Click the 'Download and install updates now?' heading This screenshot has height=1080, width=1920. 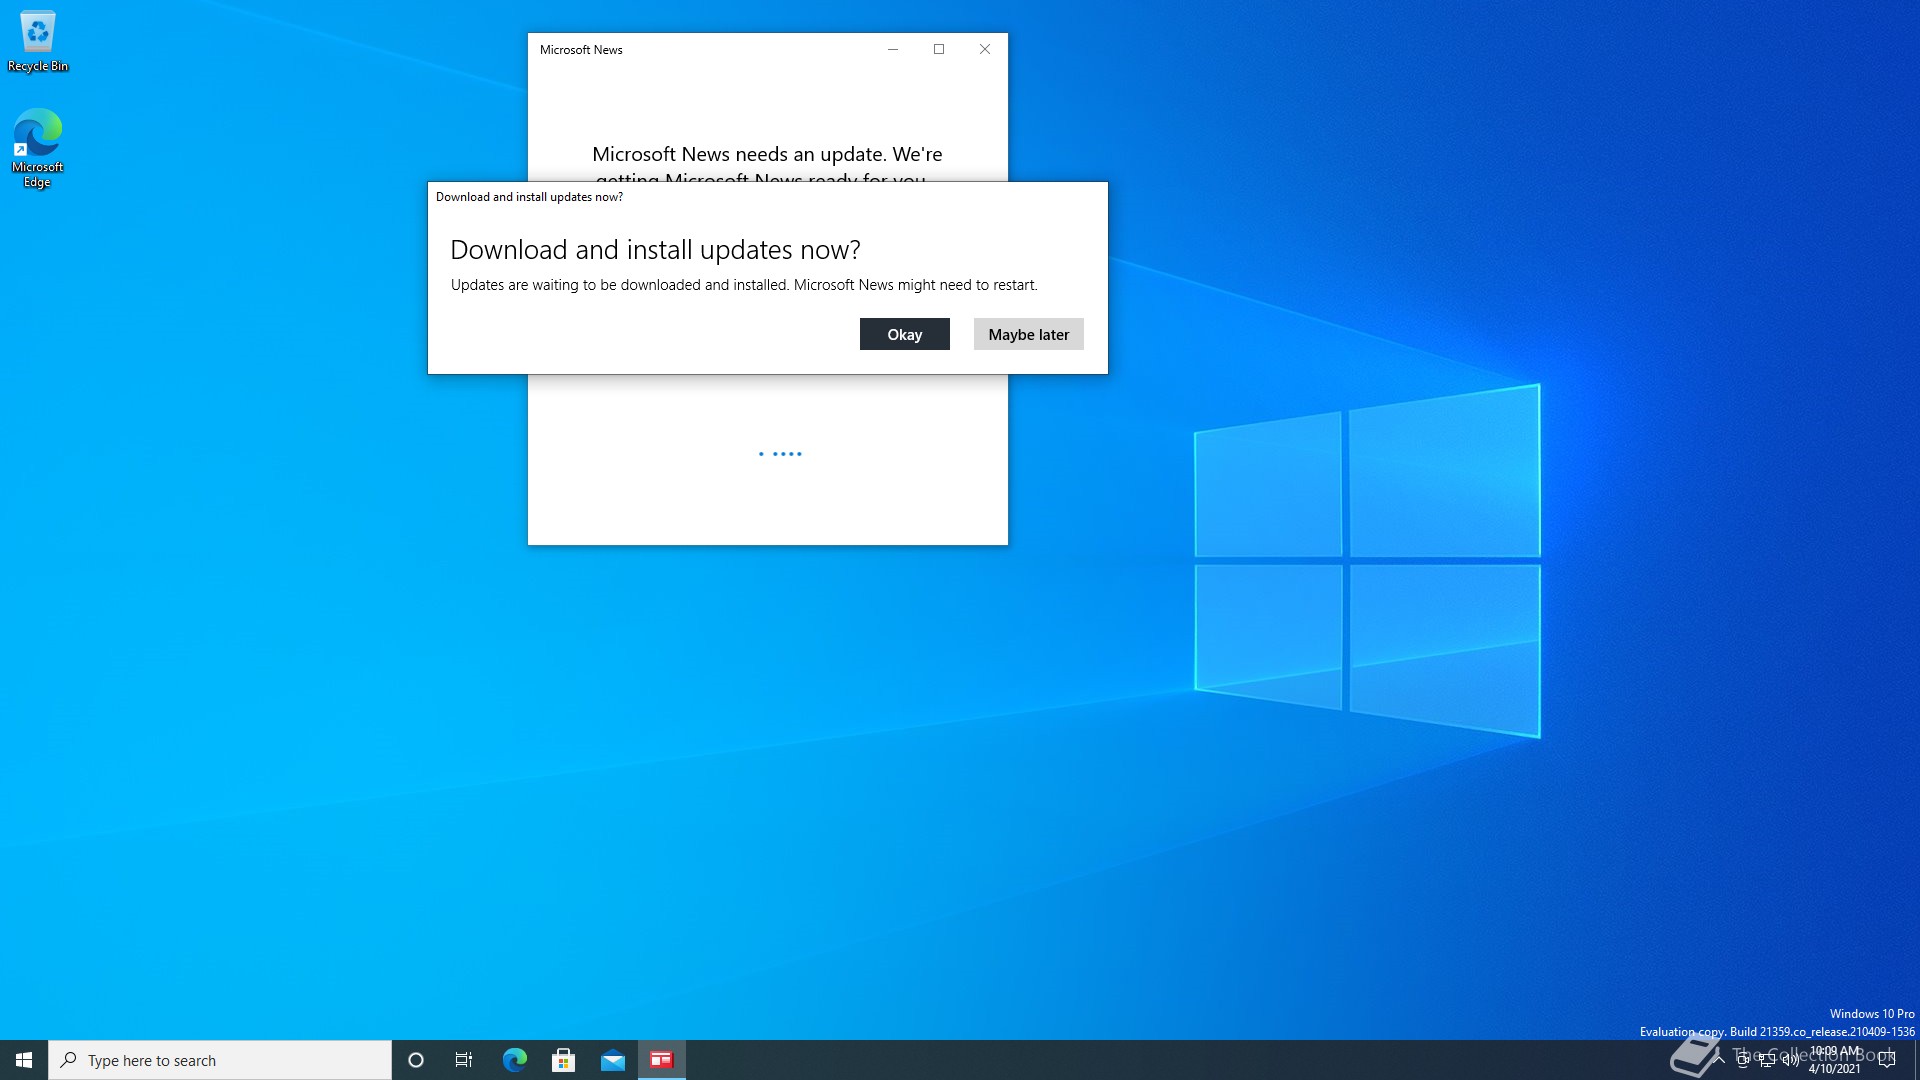pyautogui.click(x=655, y=250)
